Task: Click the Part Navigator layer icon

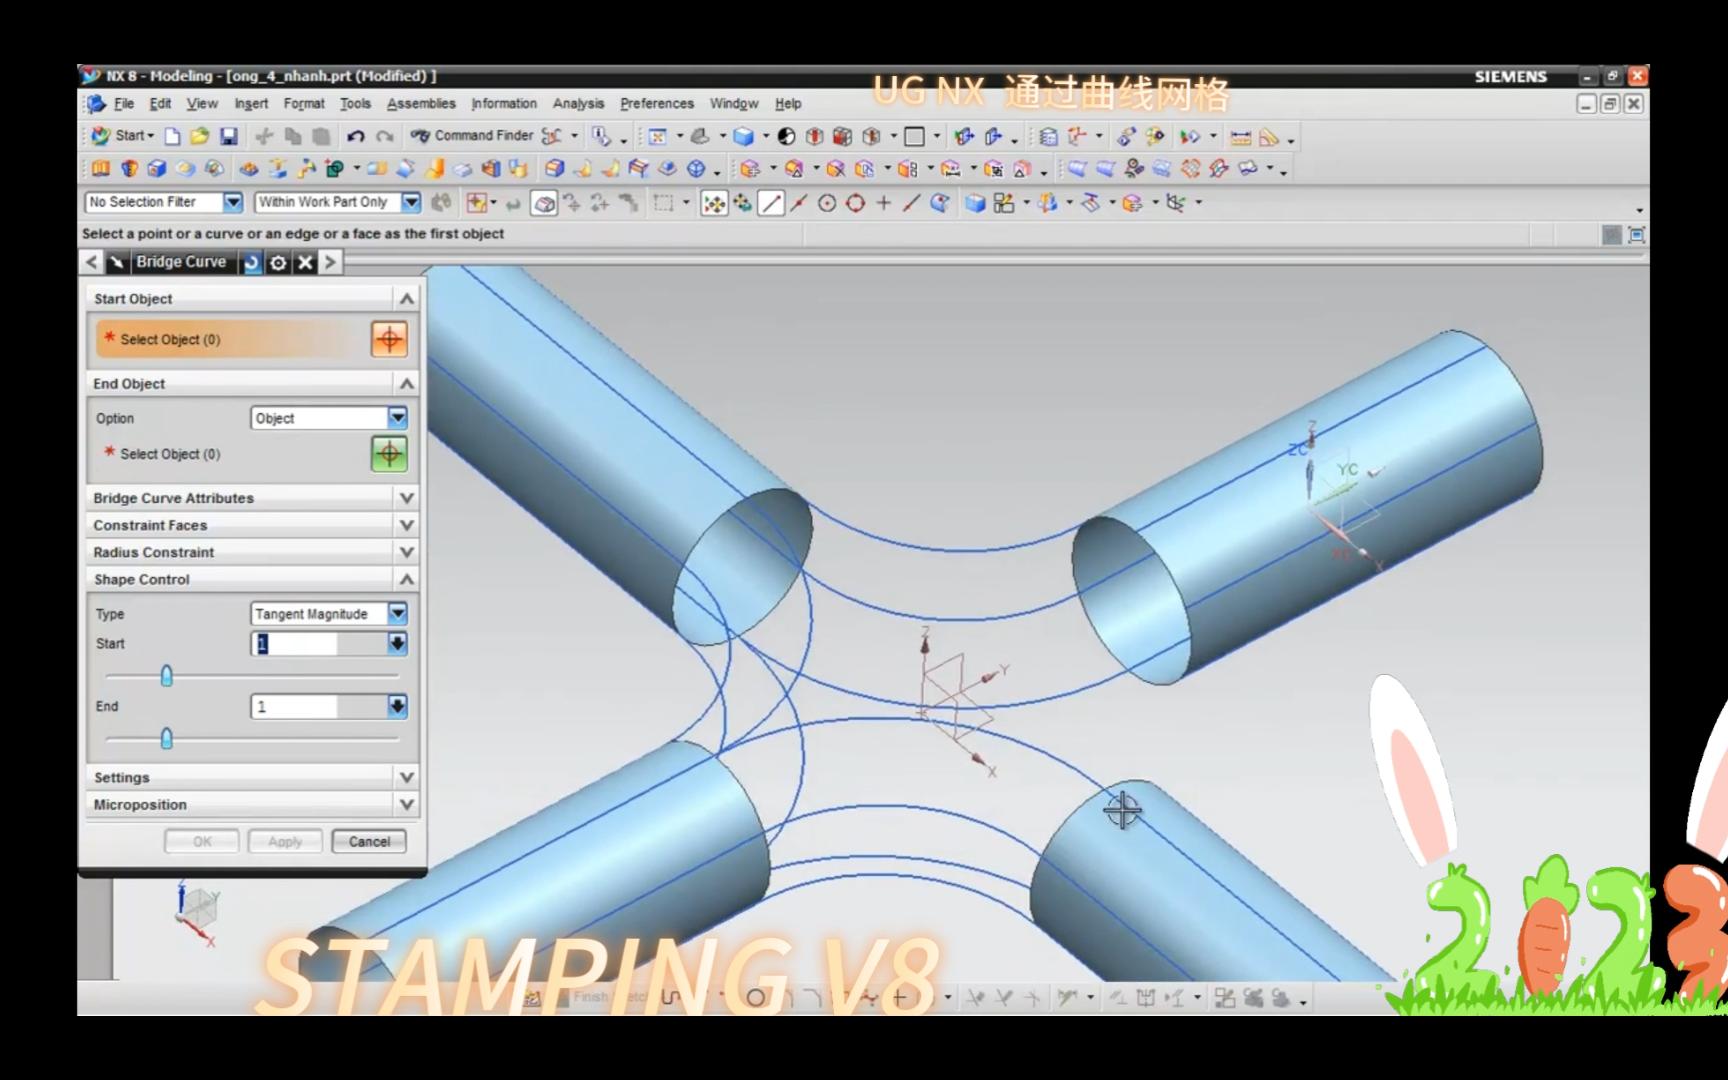Action: [x=1048, y=137]
